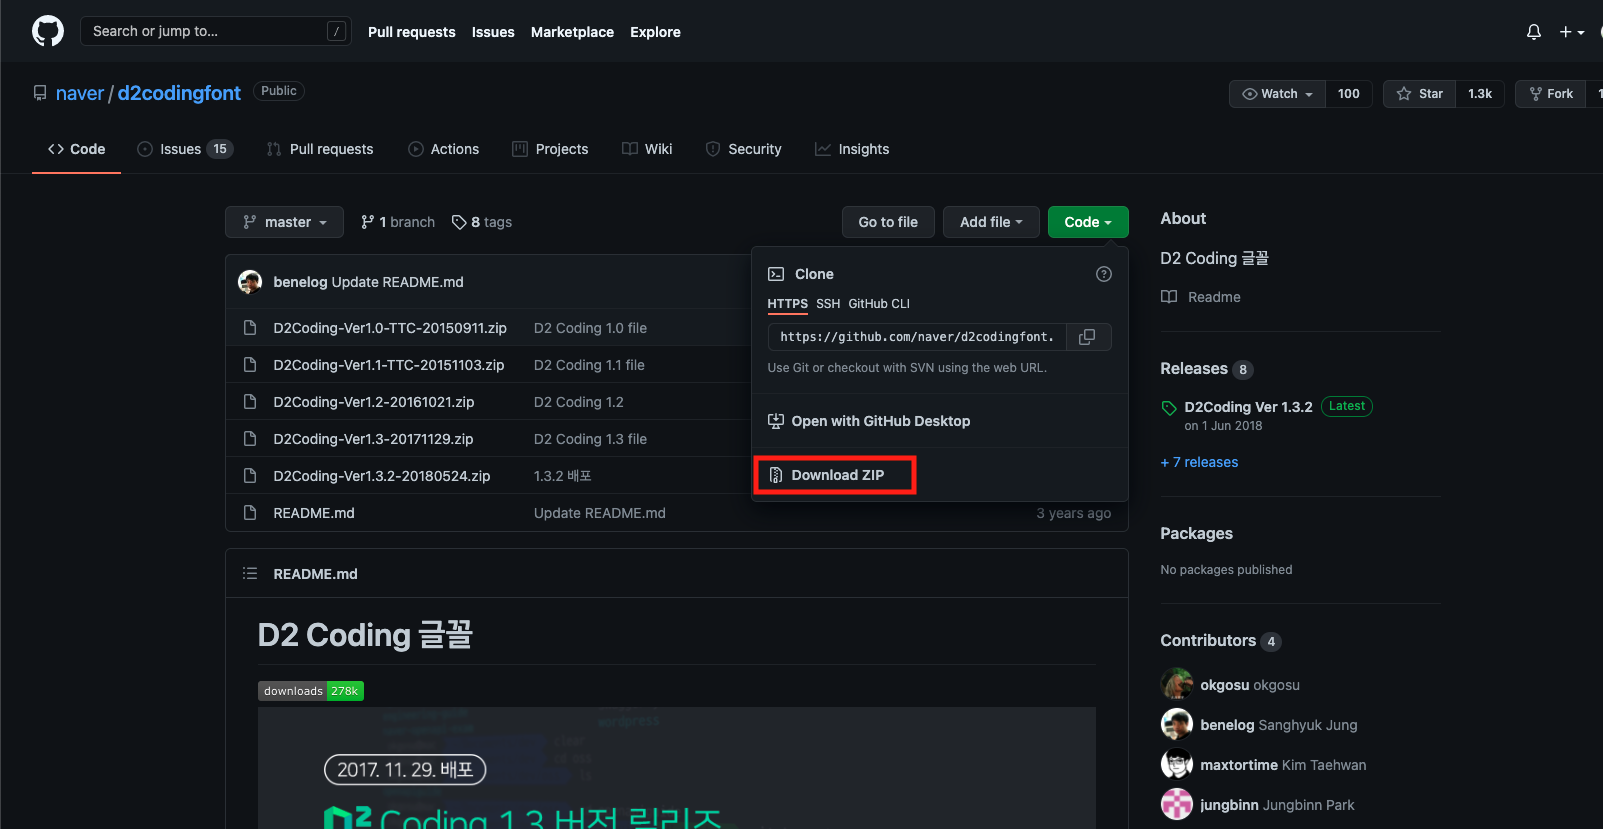Expand the Add file dropdown
This screenshot has height=829, width=1603.
click(991, 222)
